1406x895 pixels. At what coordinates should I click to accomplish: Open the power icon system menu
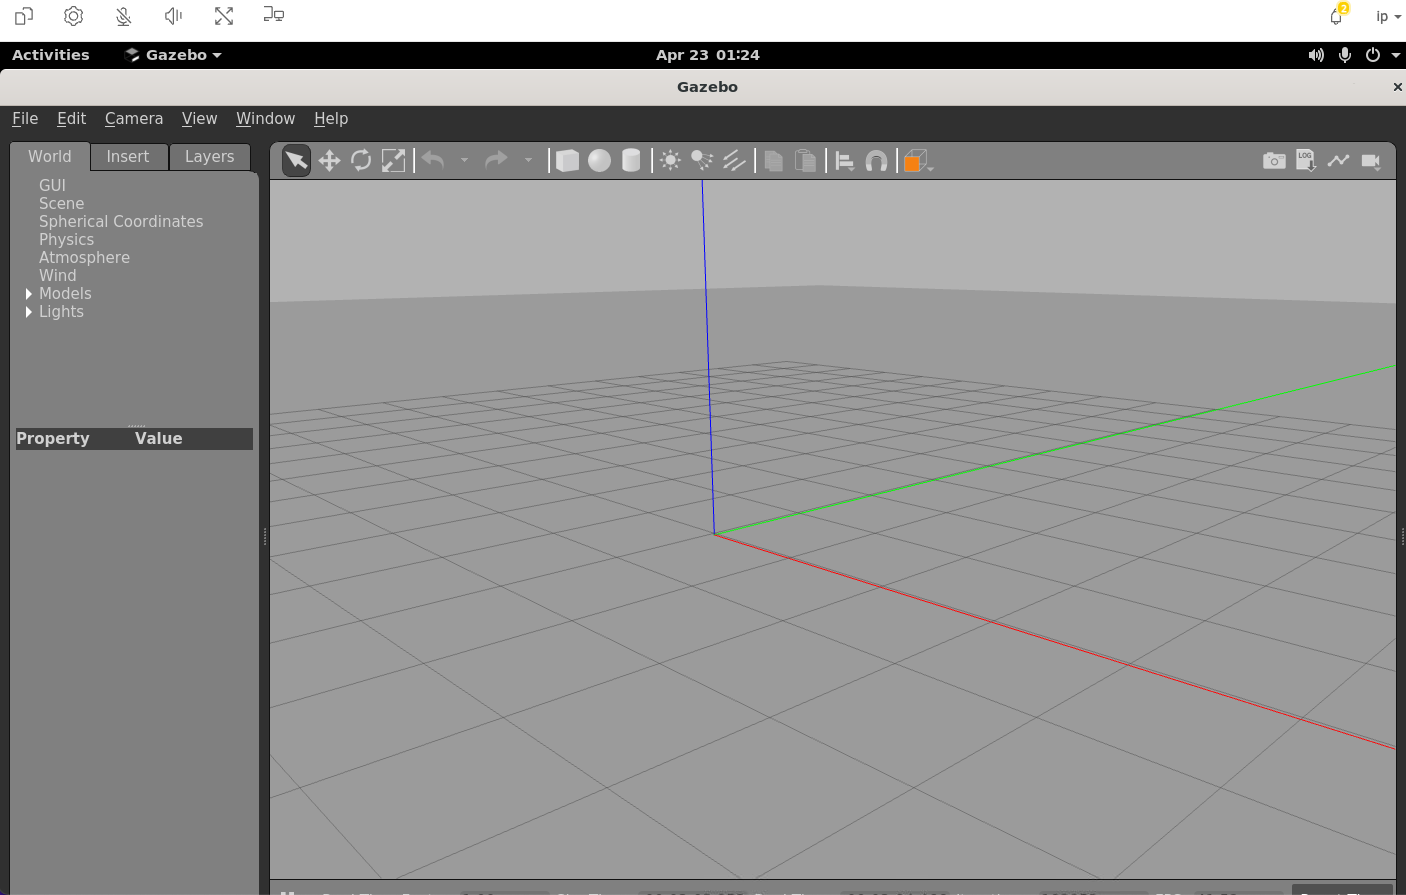(1373, 55)
